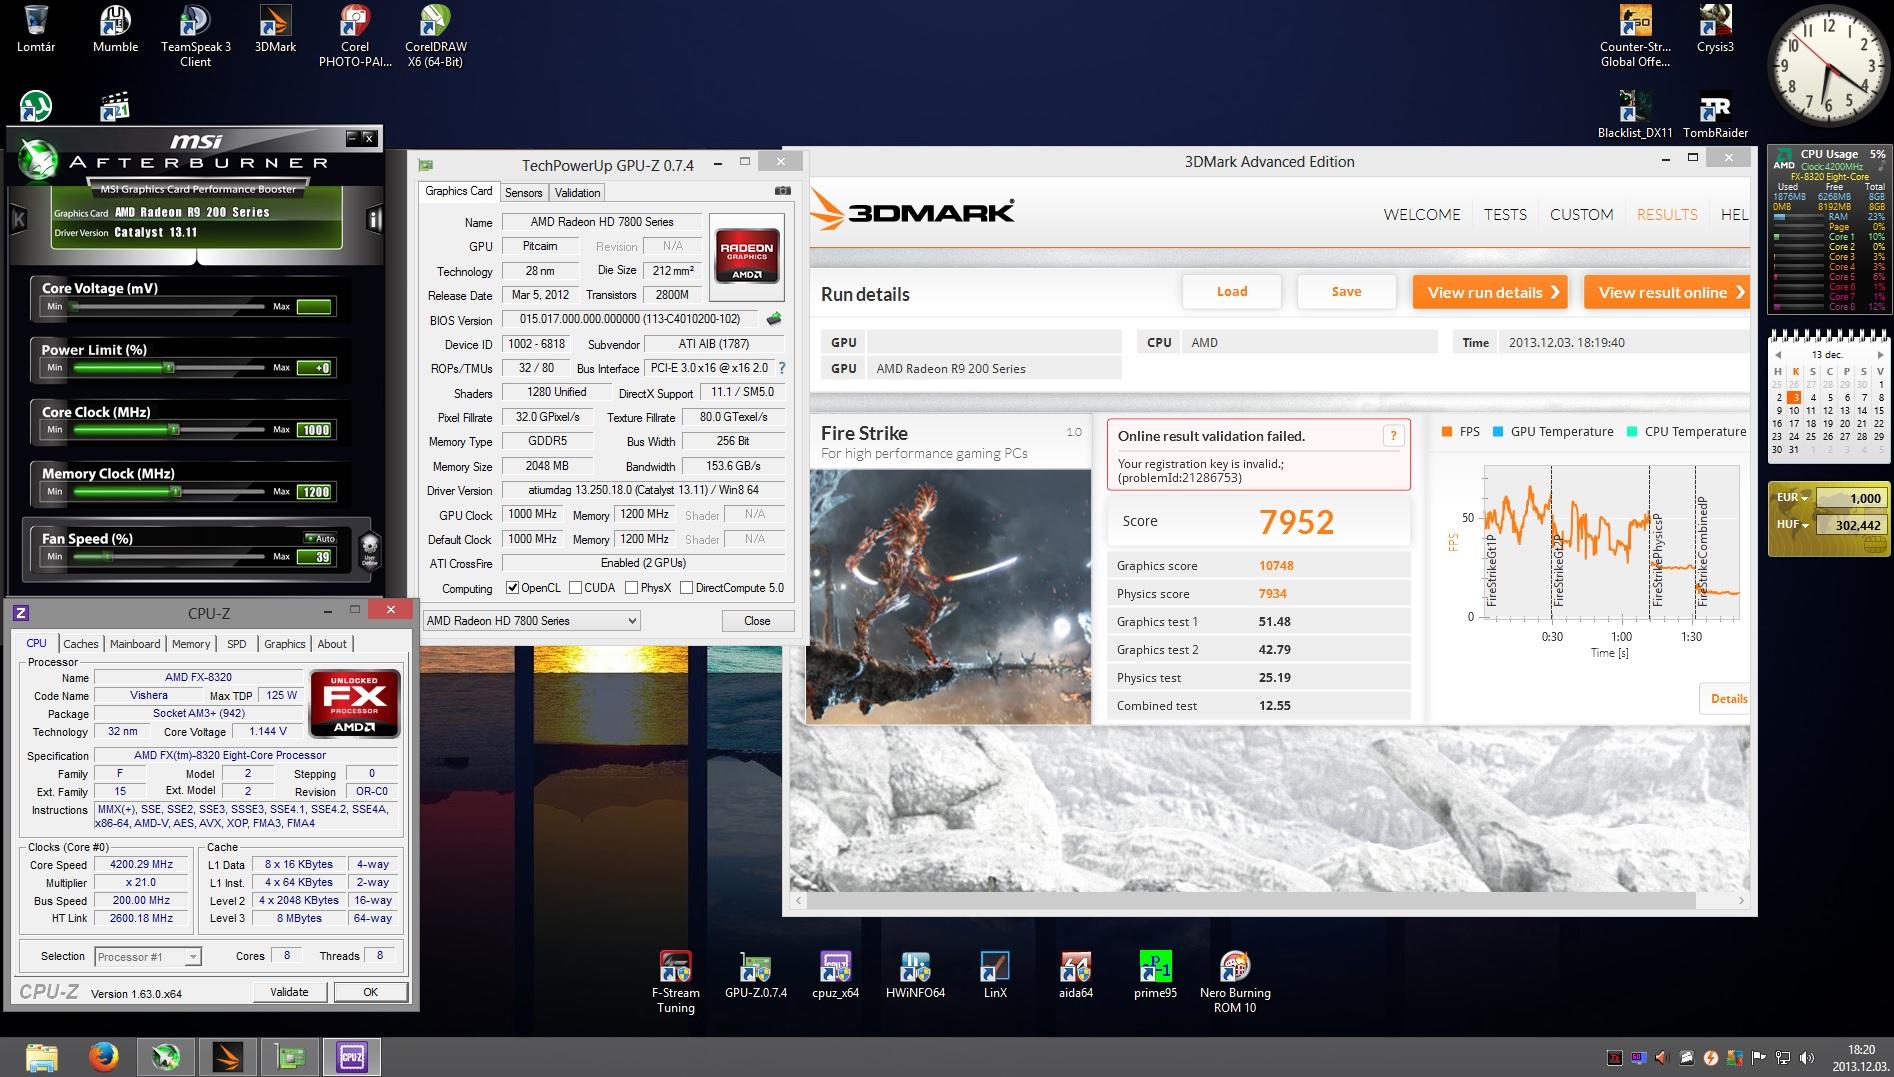Toggle the OpenCL checkbox in GPU-Z
Screen dimensions: 1894x1077
pos(513,588)
